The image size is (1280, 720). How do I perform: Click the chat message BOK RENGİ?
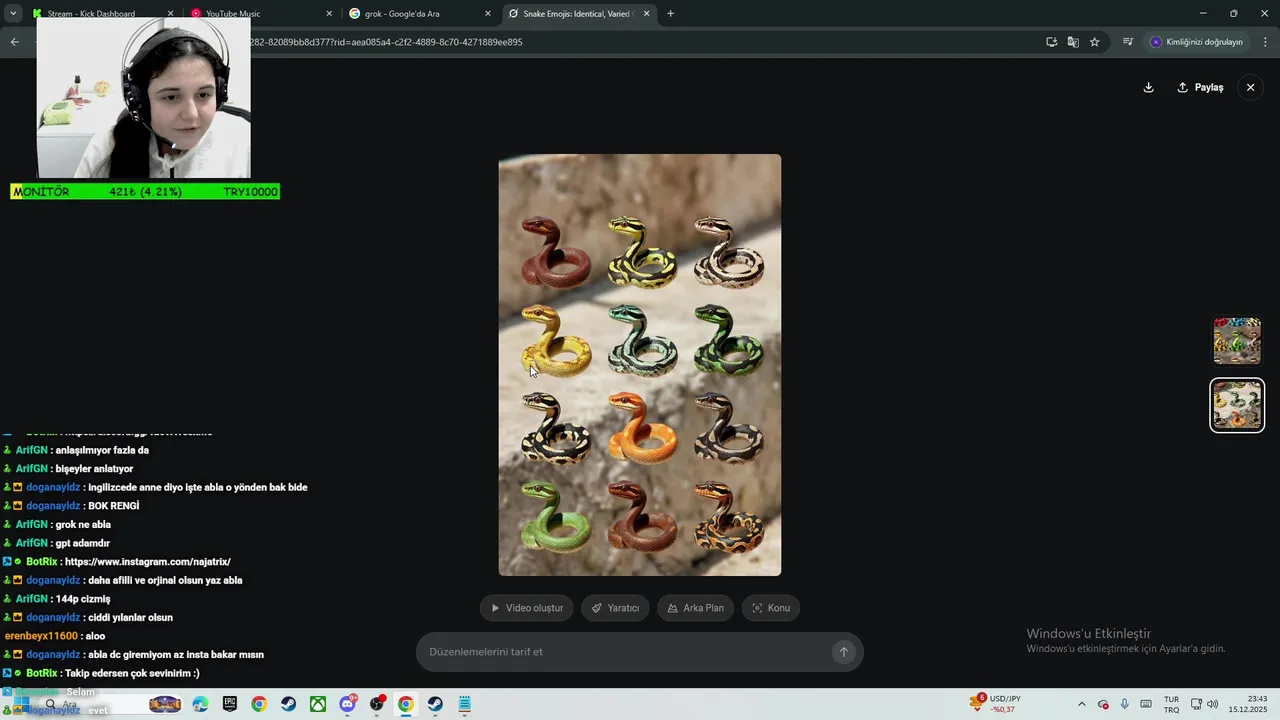click(113, 506)
